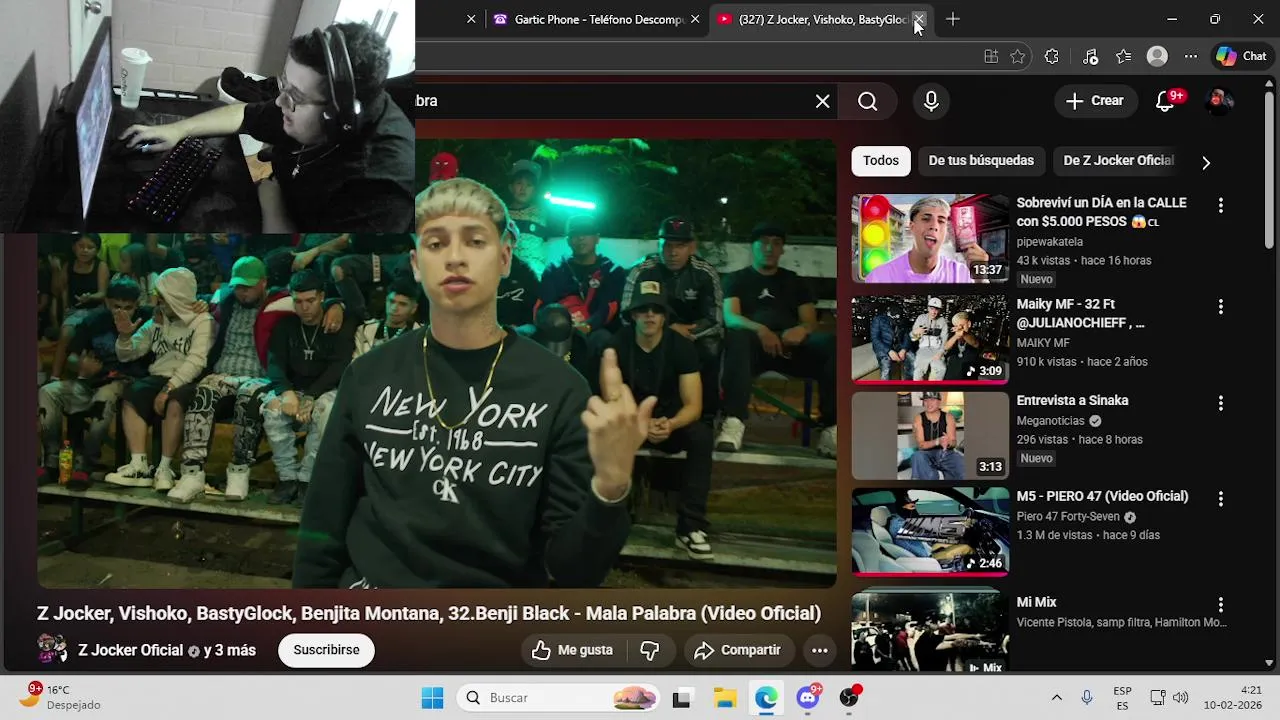Open the YouTube account avatar menu
1280x720 pixels.
tap(1219, 101)
